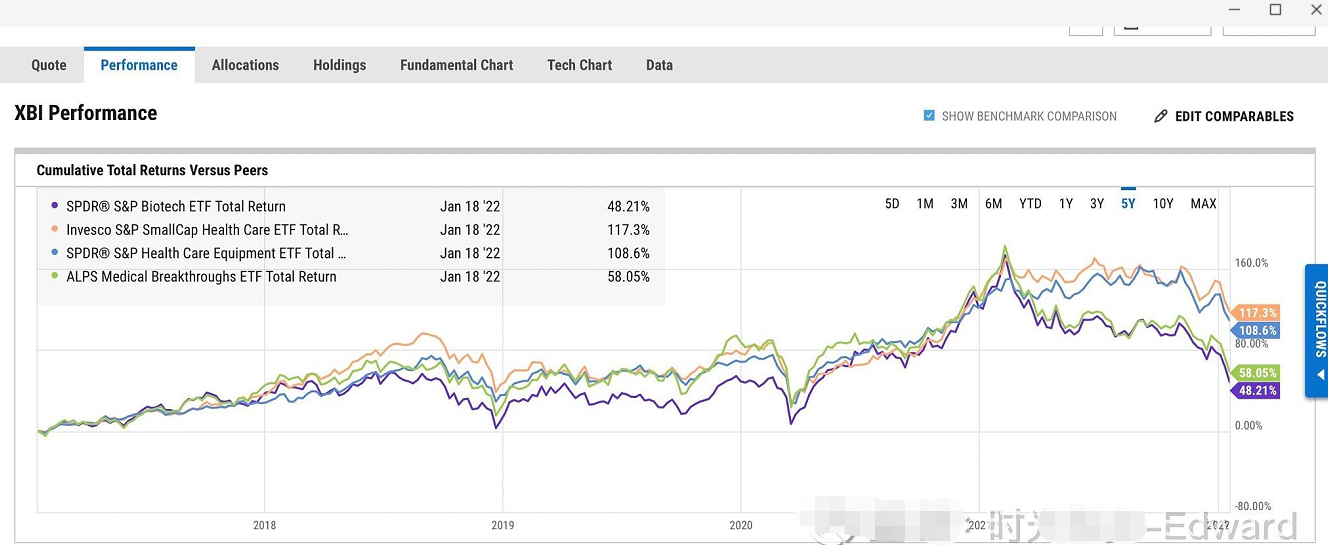Click the blue Health Care Equipment legend dot
Image resolution: width=1328 pixels, height=545 pixels.
pyautogui.click(x=54, y=253)
